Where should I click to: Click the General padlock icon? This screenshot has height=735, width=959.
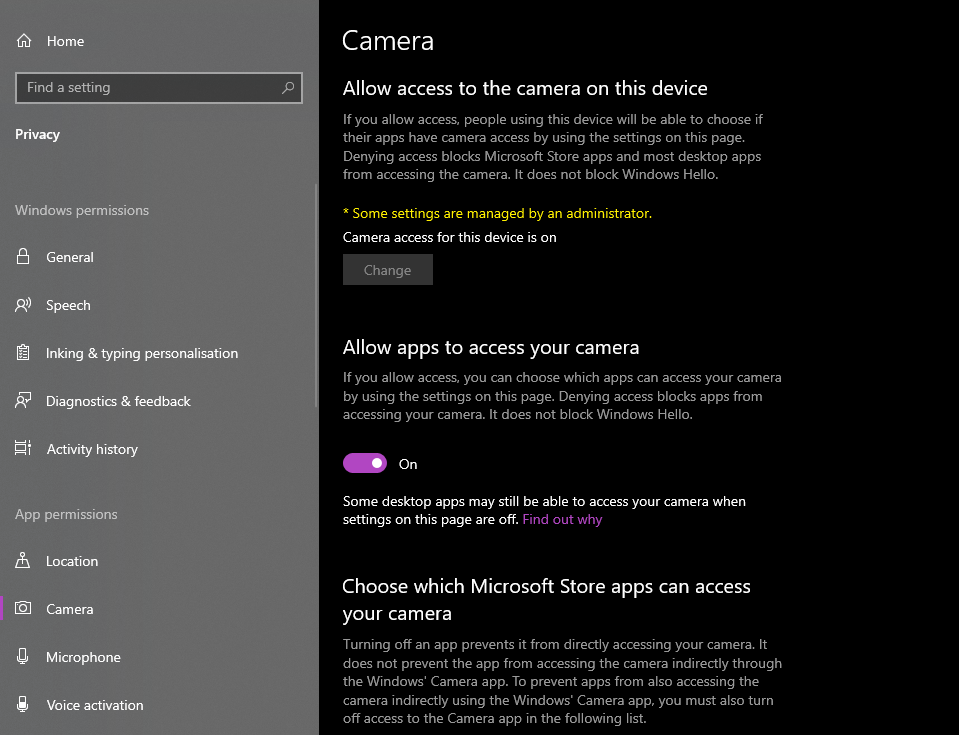21,257
